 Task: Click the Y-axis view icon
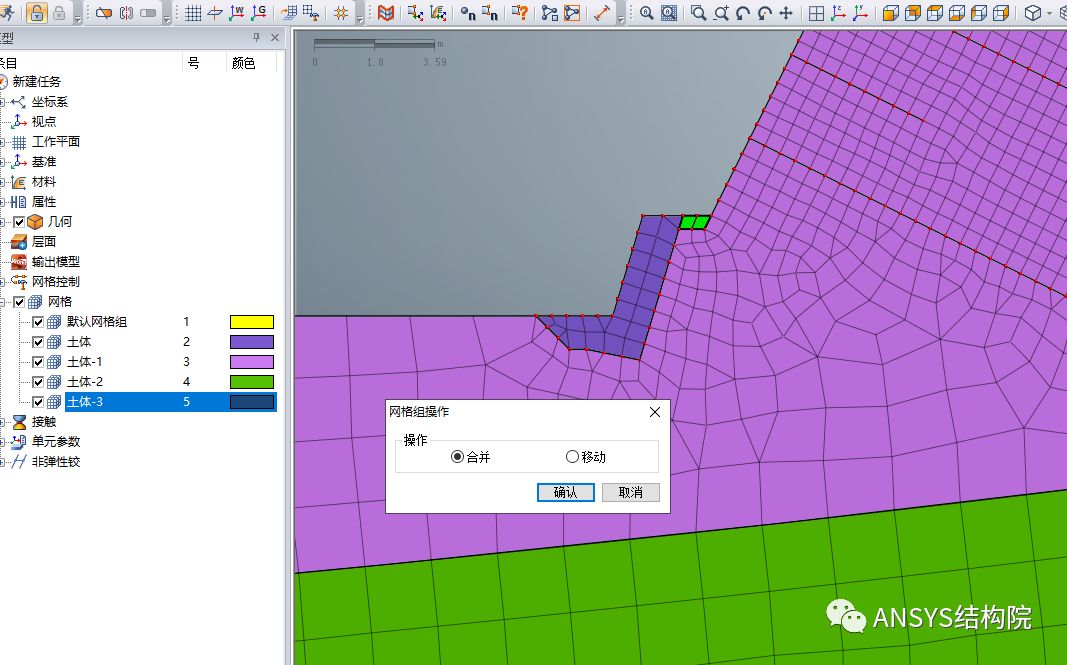pos(861,12)
